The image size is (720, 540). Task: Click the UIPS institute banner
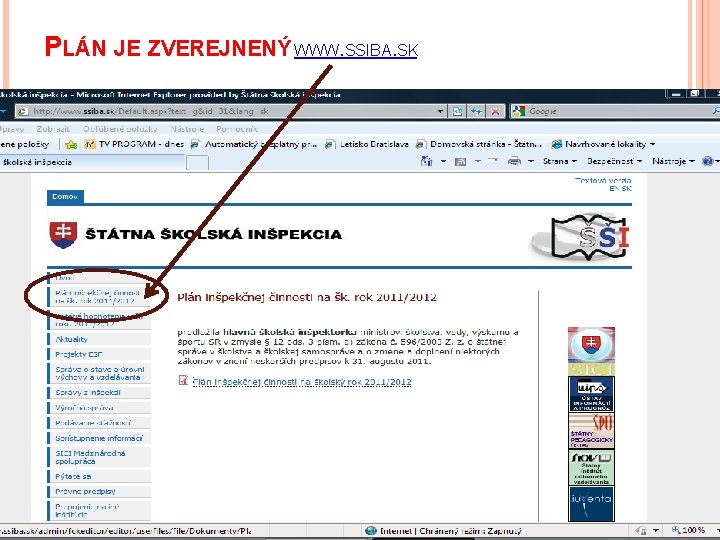pos(591,394)
